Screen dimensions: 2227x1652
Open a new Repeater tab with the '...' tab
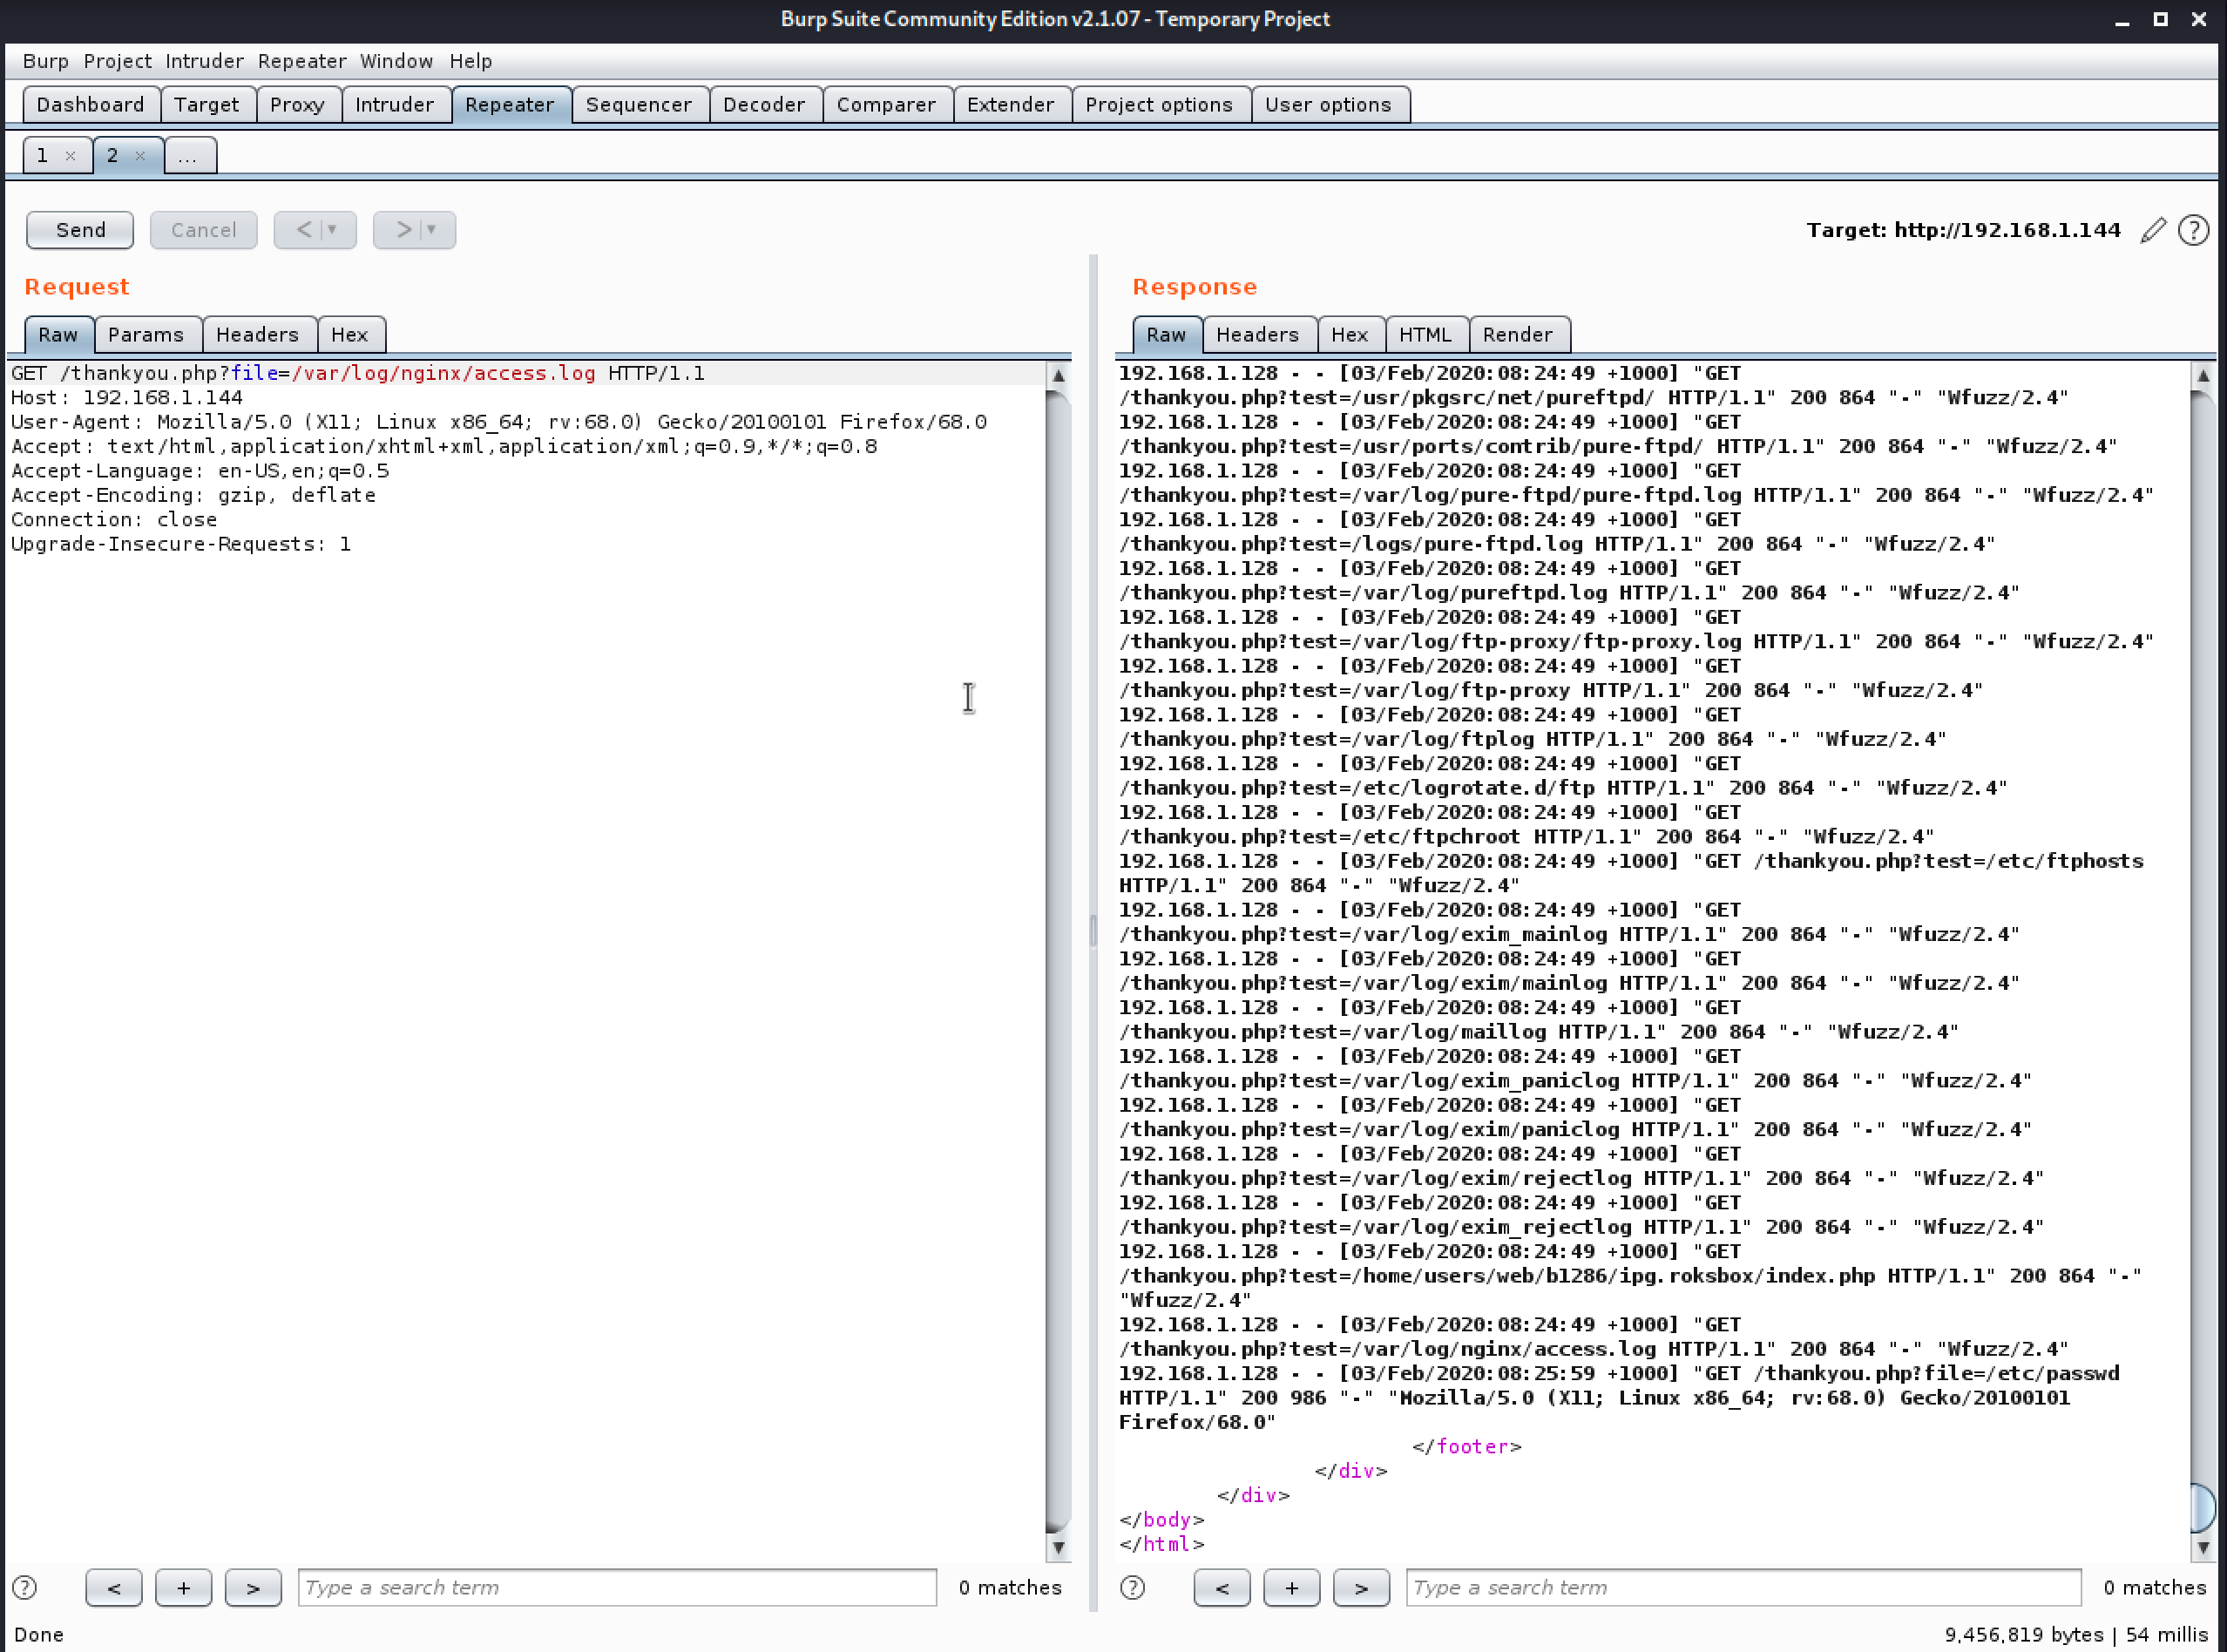click(x=188, y=156)
